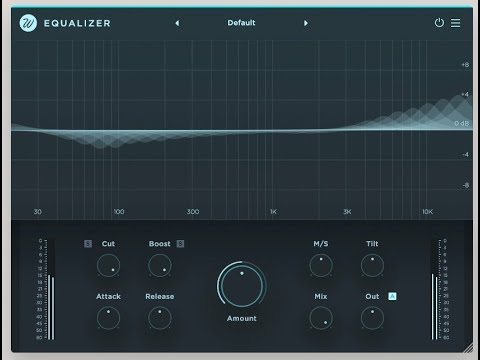Viewport: 480px width, 360px height.
Task: Click the 3K frequency label
Action: pos(347,212)
